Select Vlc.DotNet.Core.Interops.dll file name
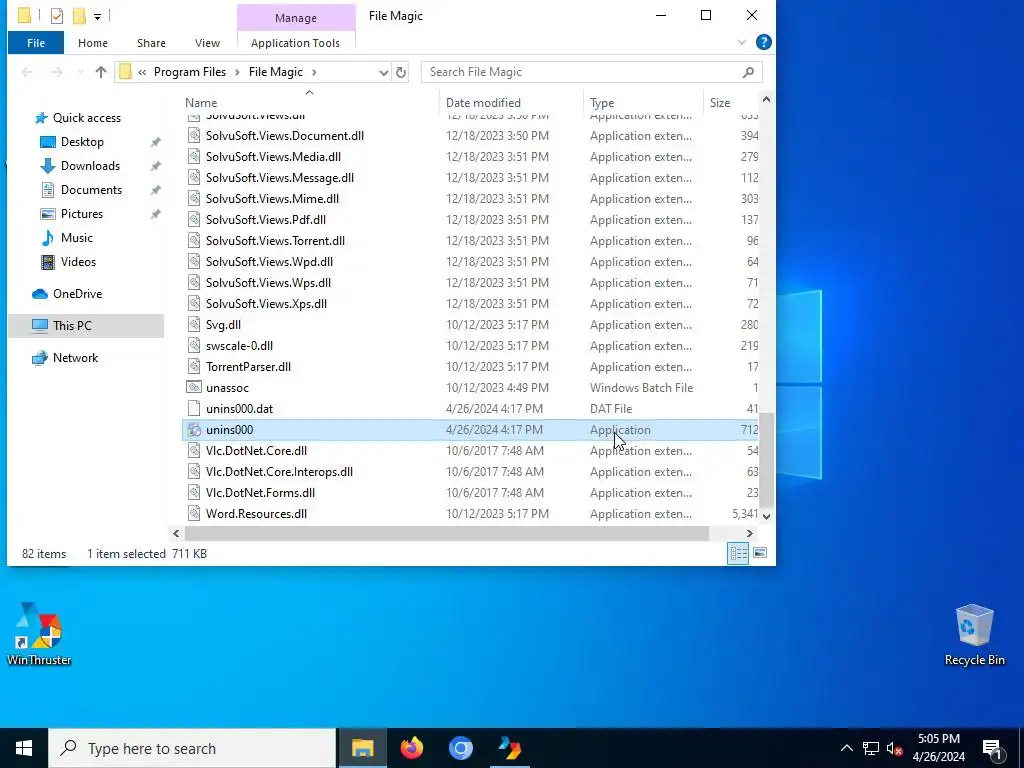Image resolution: width=1024 pixels, height=768 pixels. (279, 472)
